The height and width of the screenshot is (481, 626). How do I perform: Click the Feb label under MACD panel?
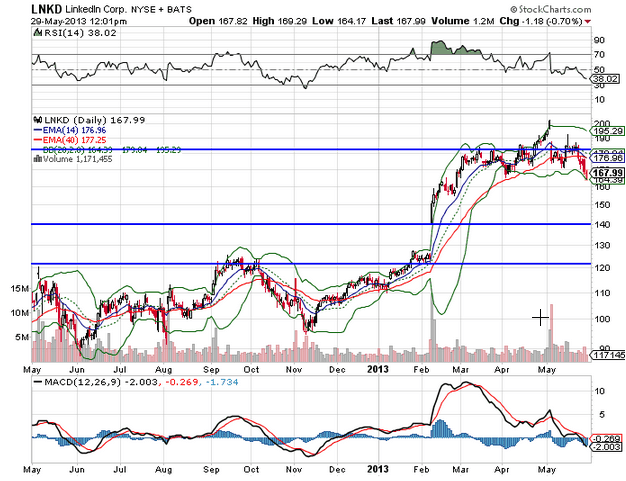(x=421, y=469)
